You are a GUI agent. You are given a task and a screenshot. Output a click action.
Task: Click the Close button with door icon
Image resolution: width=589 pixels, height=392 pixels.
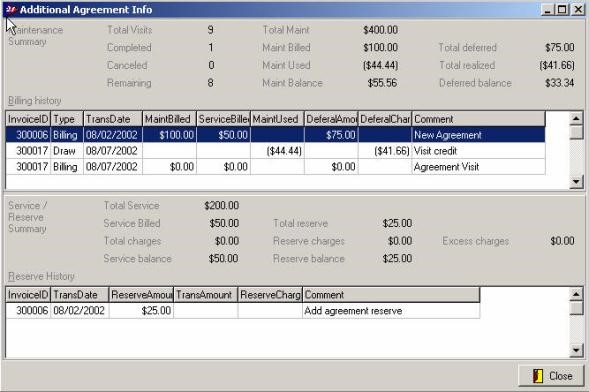(551, 375)
